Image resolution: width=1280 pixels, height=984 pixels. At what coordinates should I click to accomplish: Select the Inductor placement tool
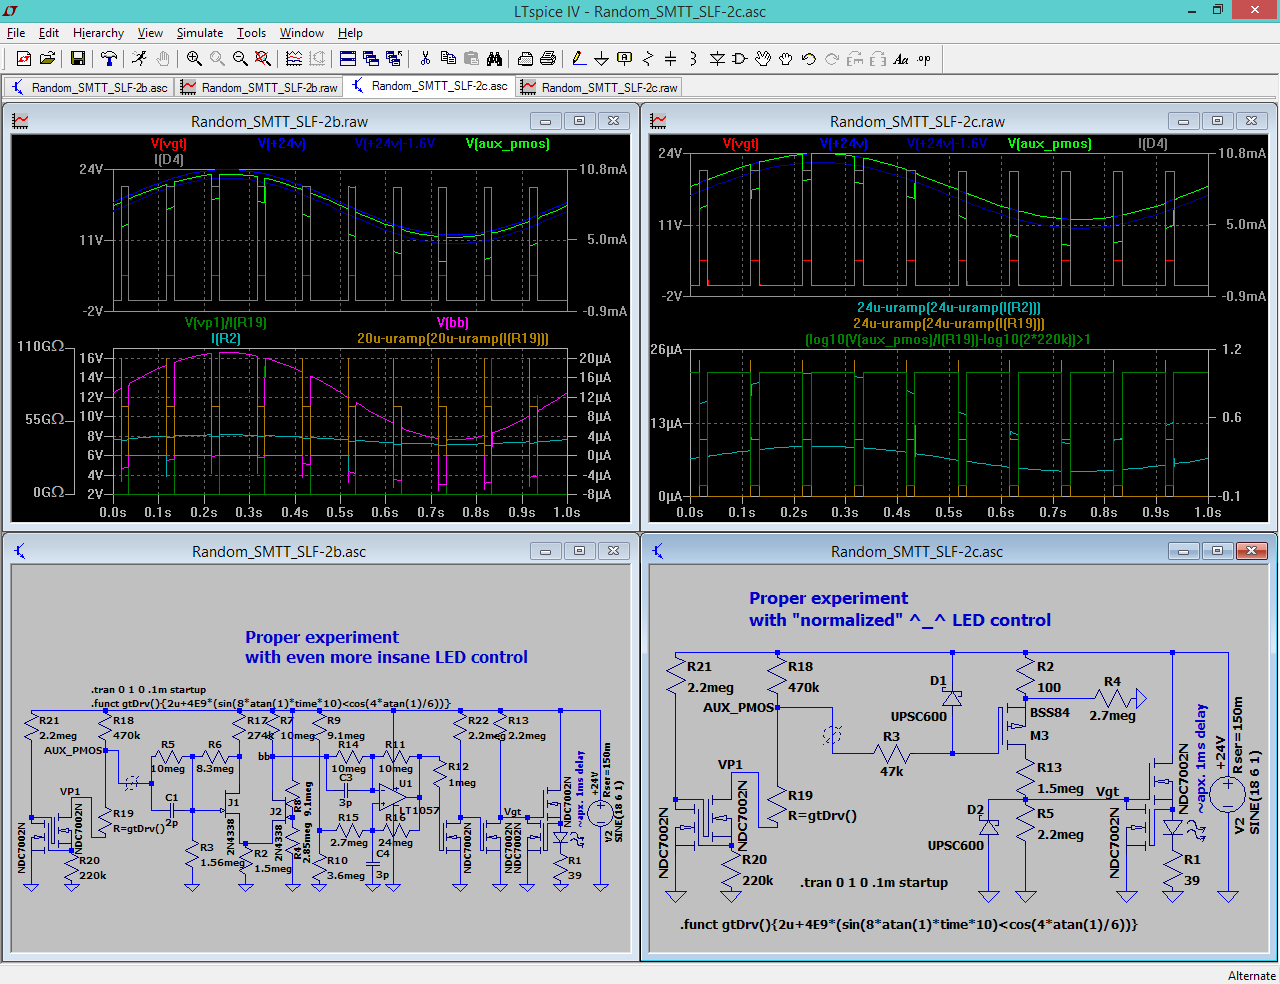coord(693,59)
